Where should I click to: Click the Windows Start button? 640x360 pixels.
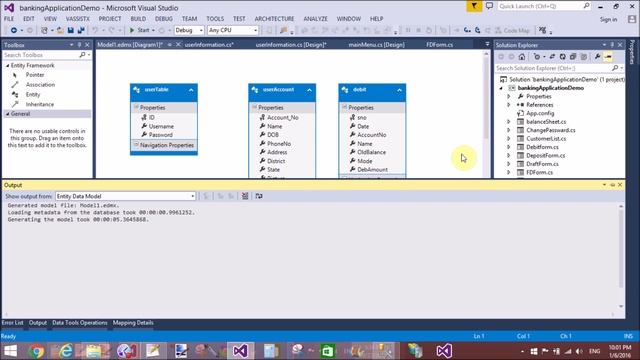tap(10, 351)
